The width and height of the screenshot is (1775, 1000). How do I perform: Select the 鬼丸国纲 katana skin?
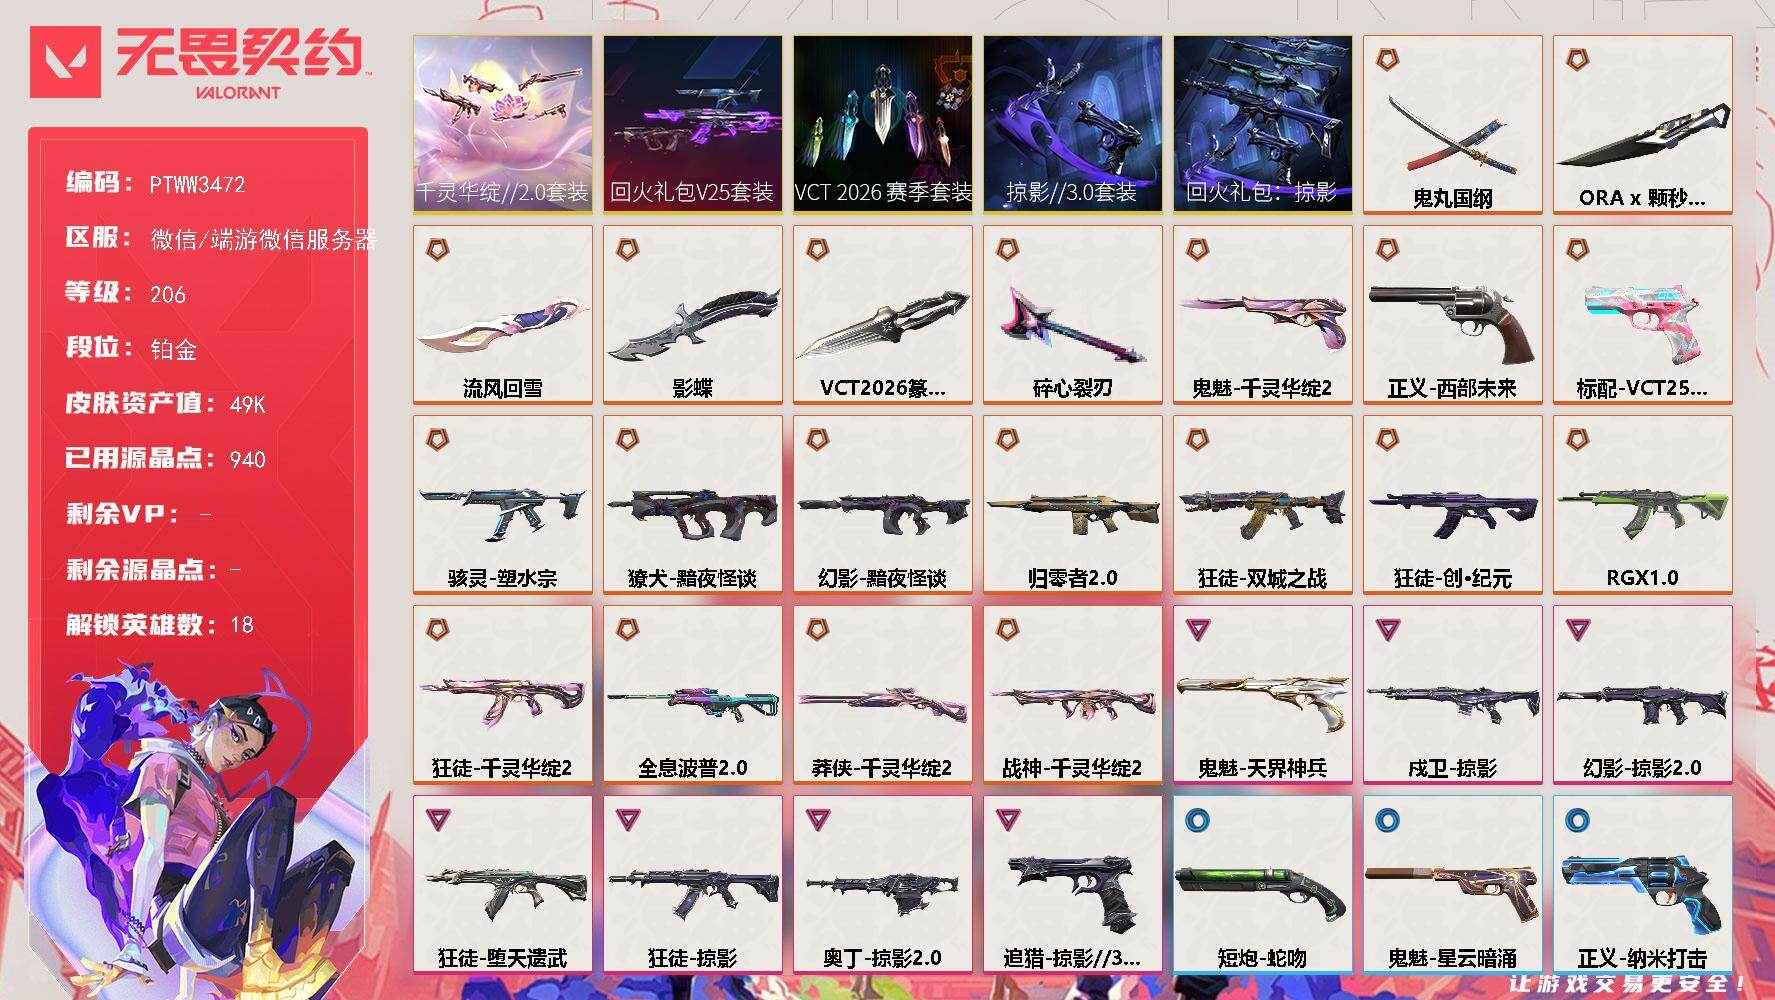coord(1452,124)
